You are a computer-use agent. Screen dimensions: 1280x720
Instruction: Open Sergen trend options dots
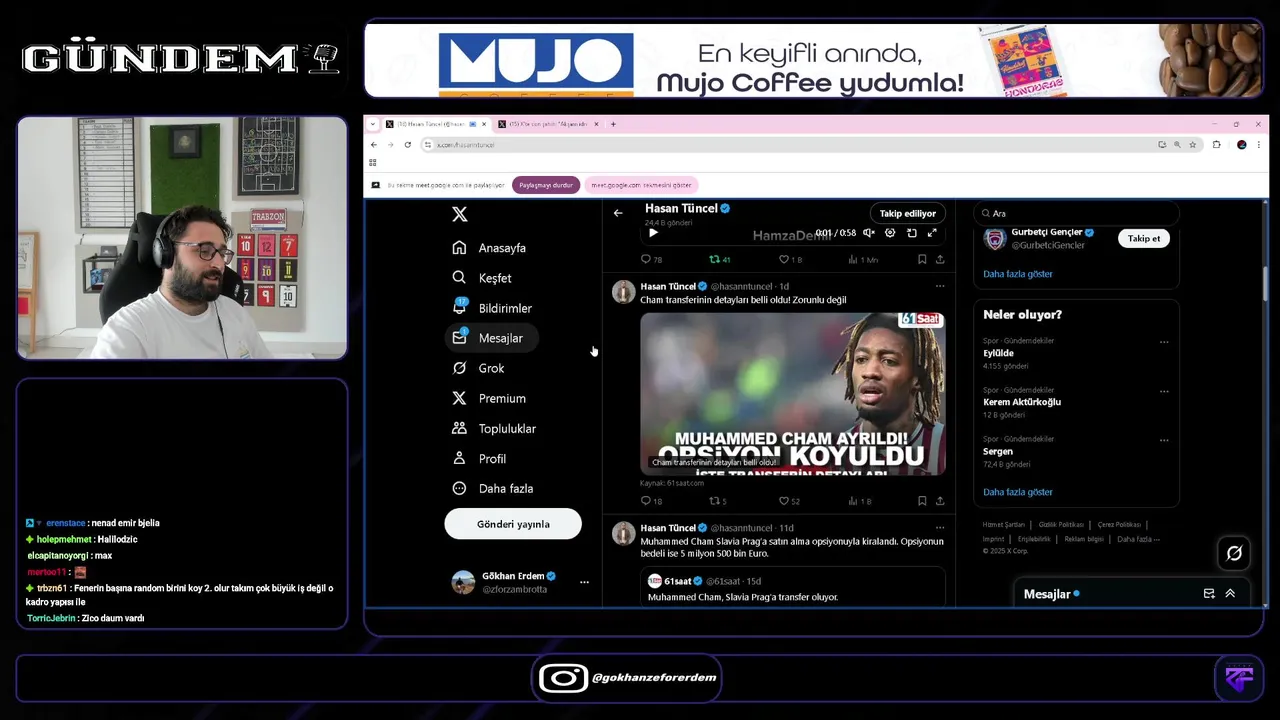pyautogui.click(x=1164, y=440)
